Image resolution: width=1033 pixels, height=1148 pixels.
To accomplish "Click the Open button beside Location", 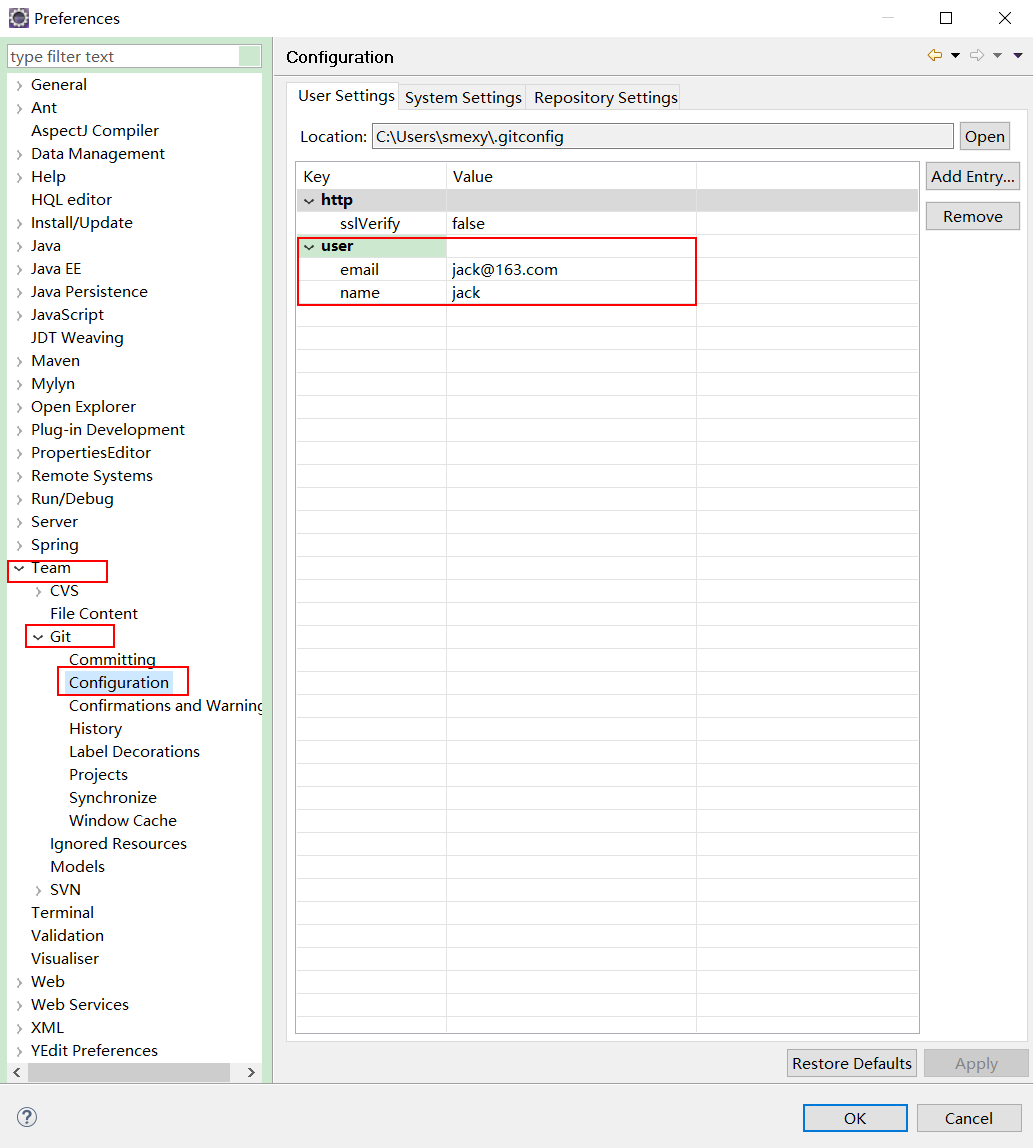I will (984, 137).
